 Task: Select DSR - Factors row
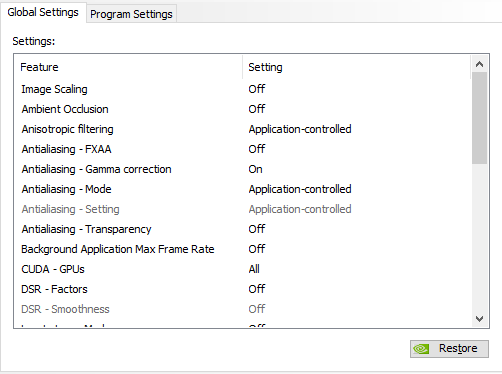[x=242, y=289]
